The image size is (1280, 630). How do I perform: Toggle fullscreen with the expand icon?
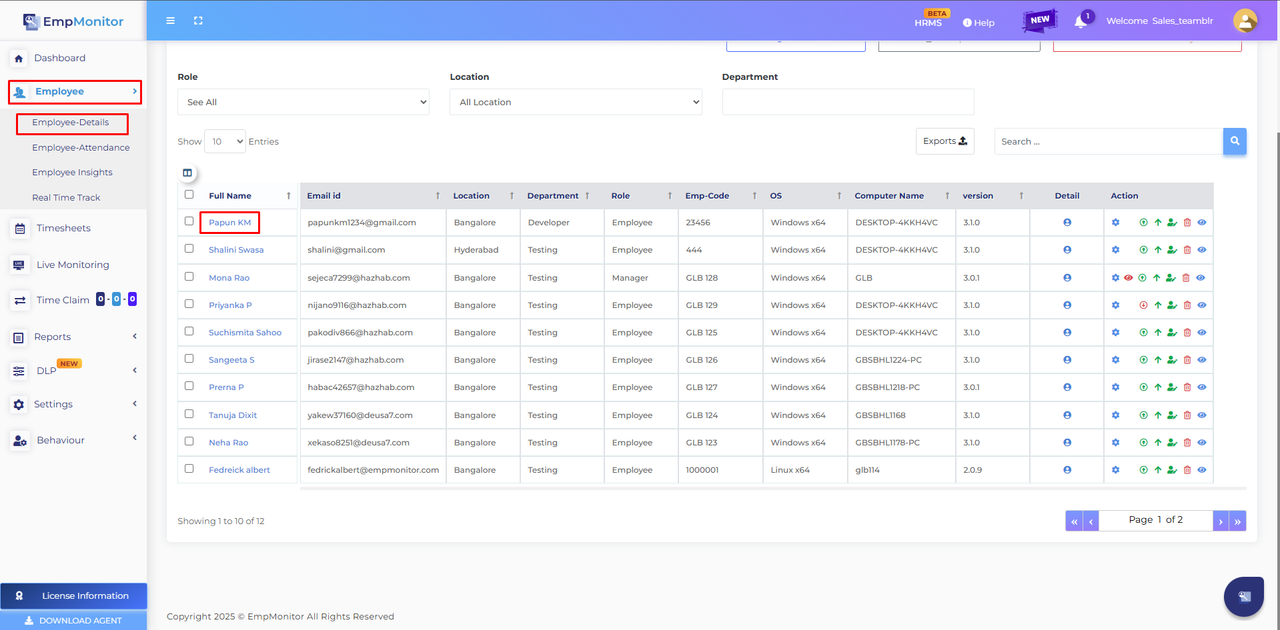tap(198, 20)
